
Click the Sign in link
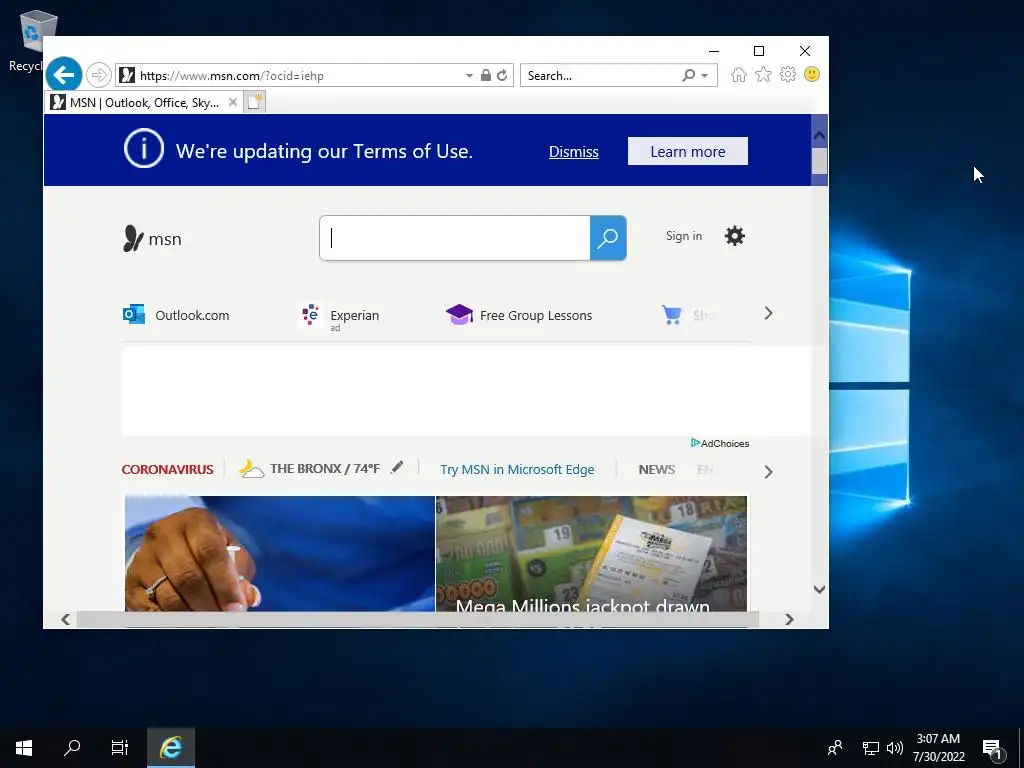point(684,236)
